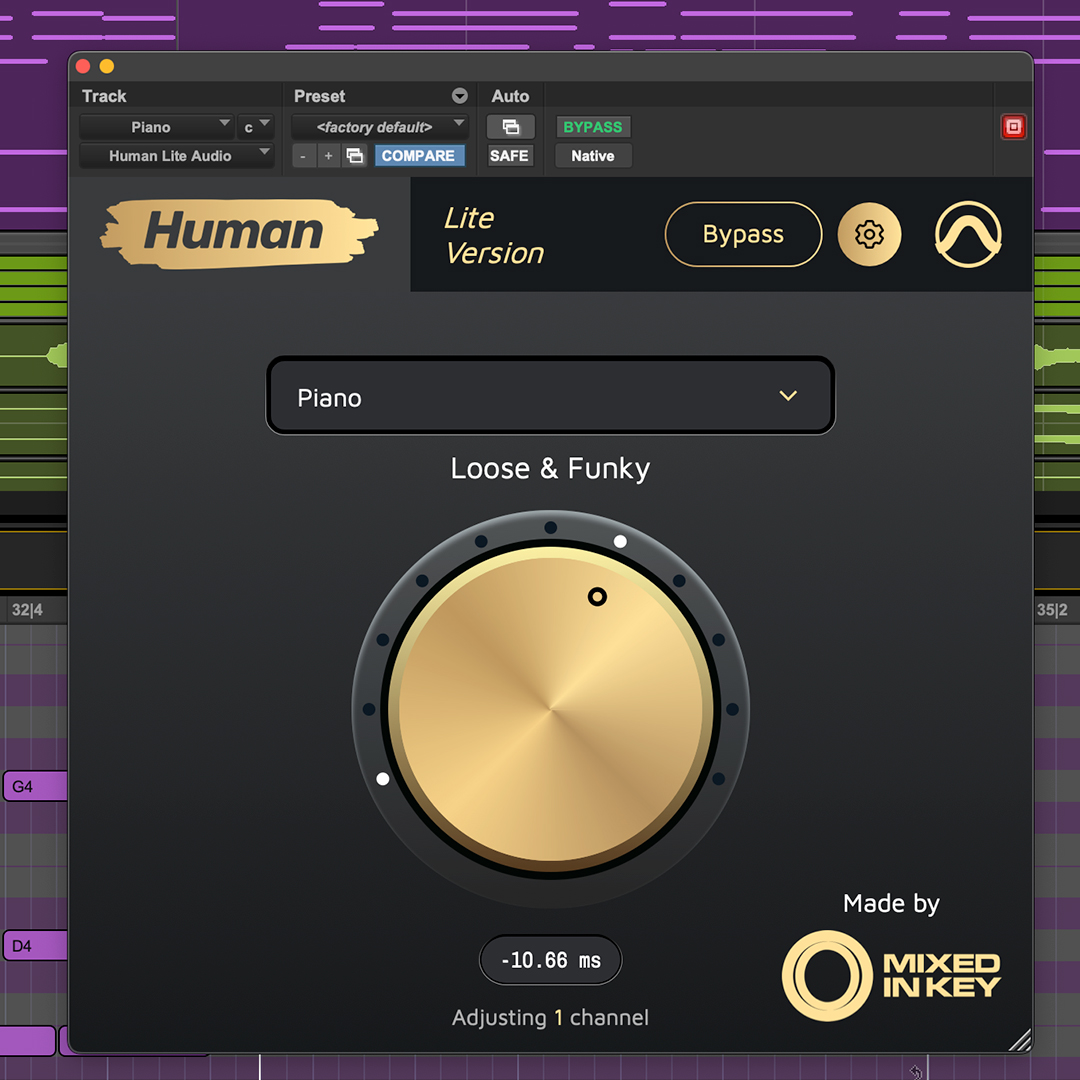Click the Lite Version text
Image resolution: width=1080 pixels, height=1080 pixels.
point(494,236)
